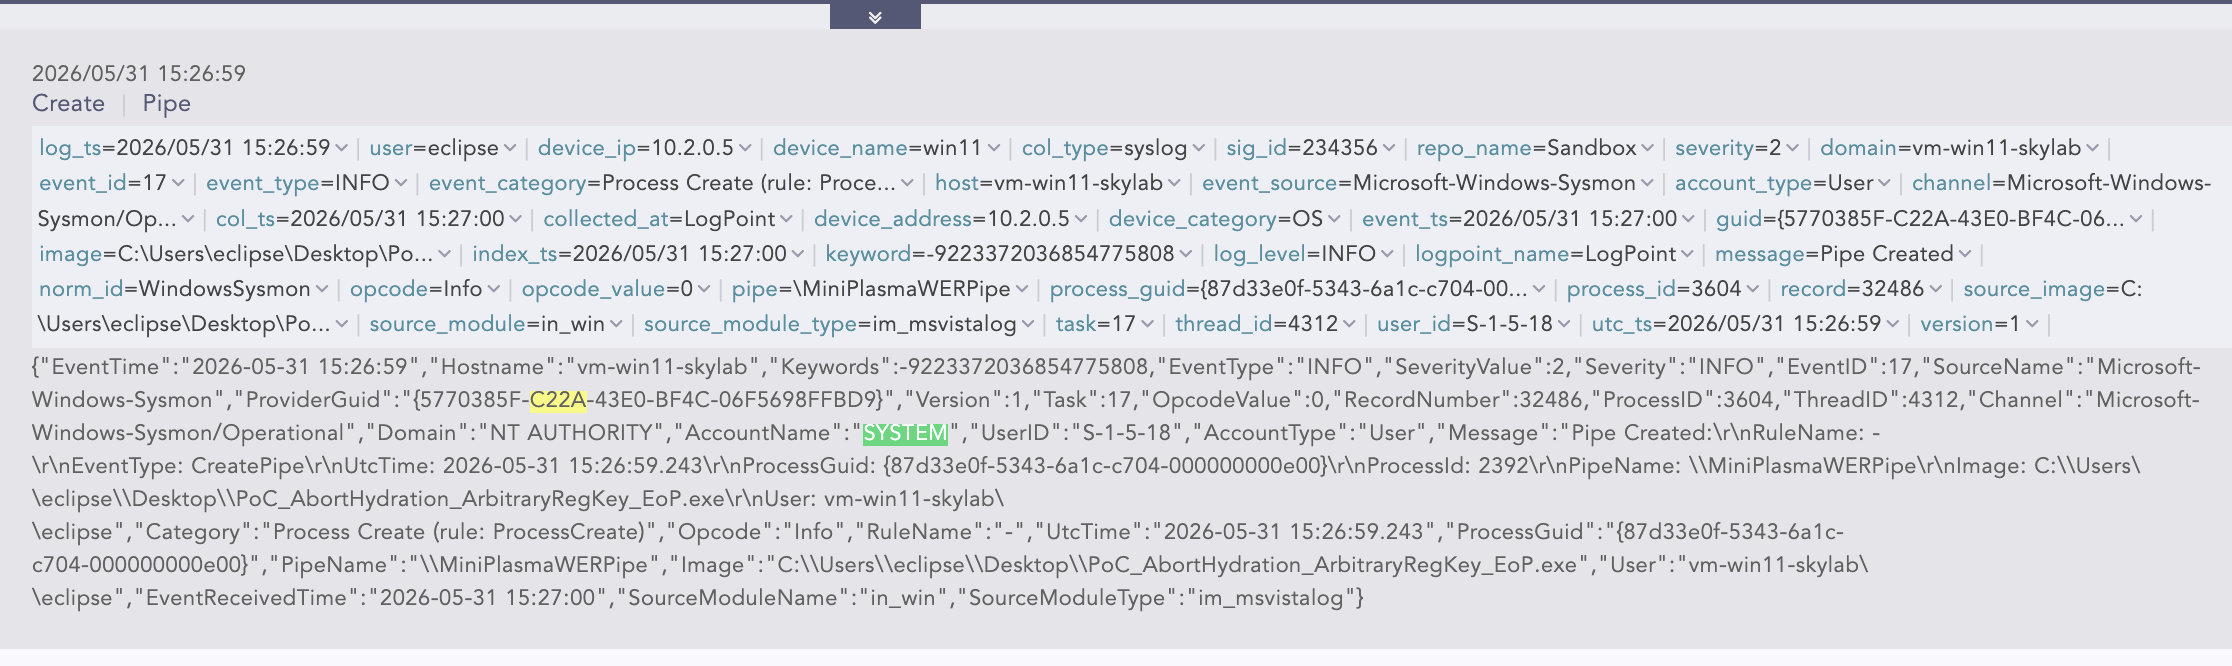This screenshot has width=2232, height=666.
Task: Open dropdown arrow next to user=eclipse
Action: pos(510,149)
